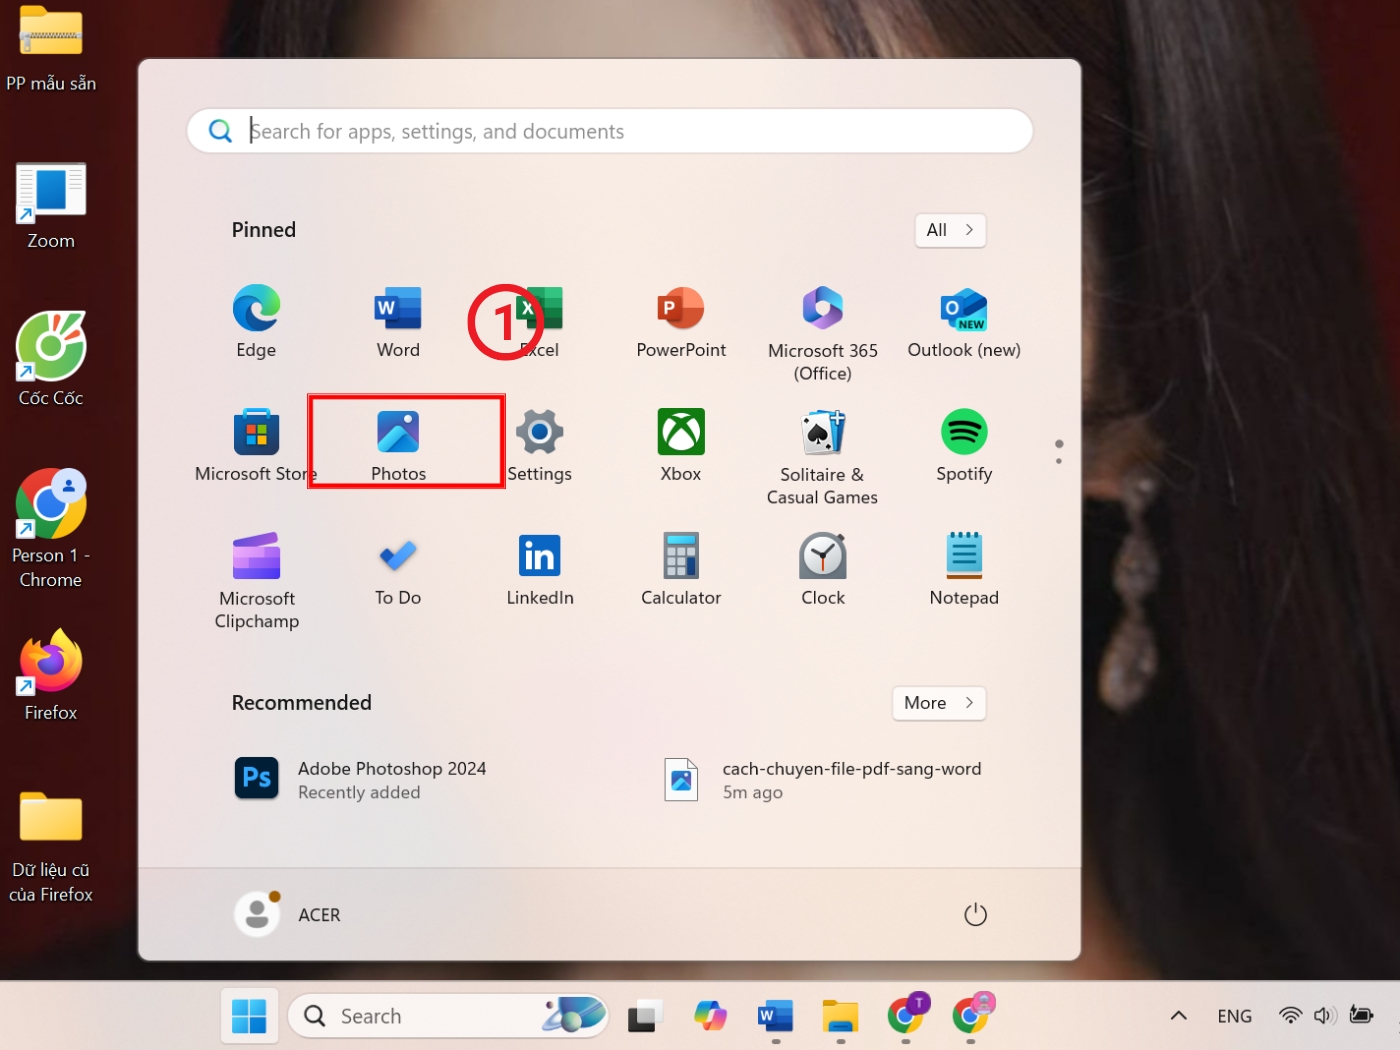Screen dimensions: 1400x1050
Task: Select the PP mẫu sẵn zip folder
Action: [x=51, y=50]
